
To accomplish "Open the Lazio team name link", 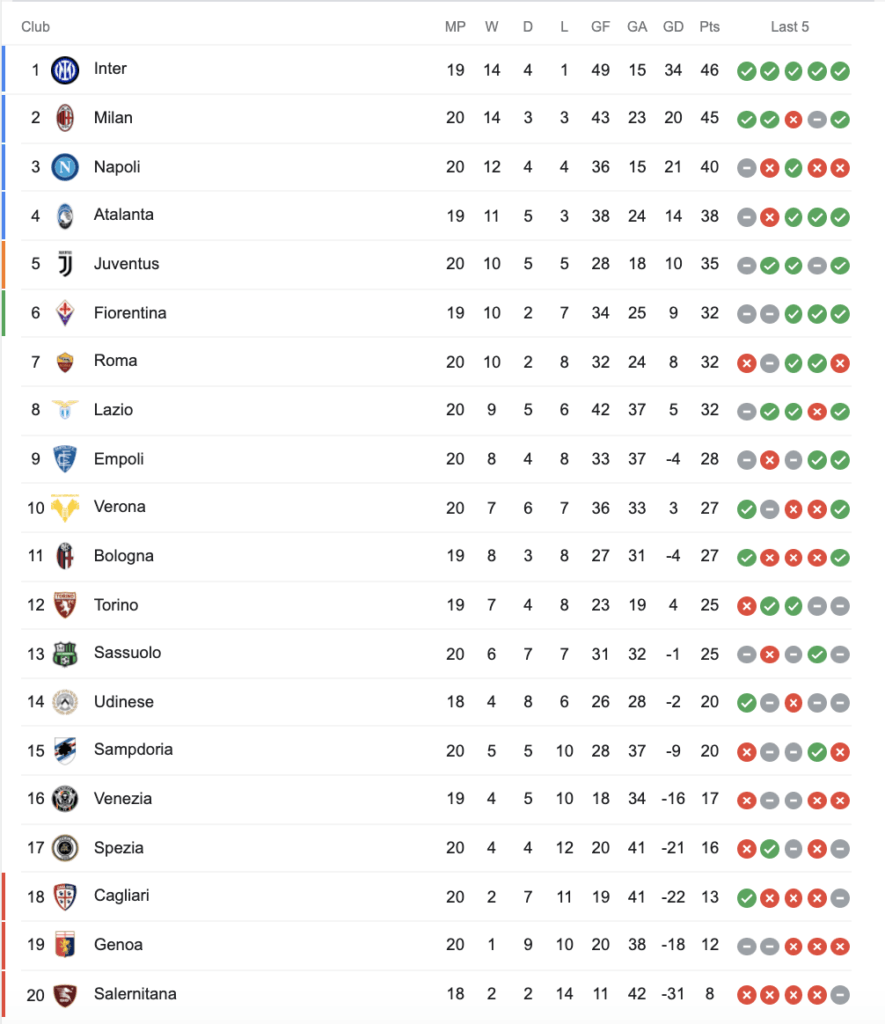I will tap(113, 410).
